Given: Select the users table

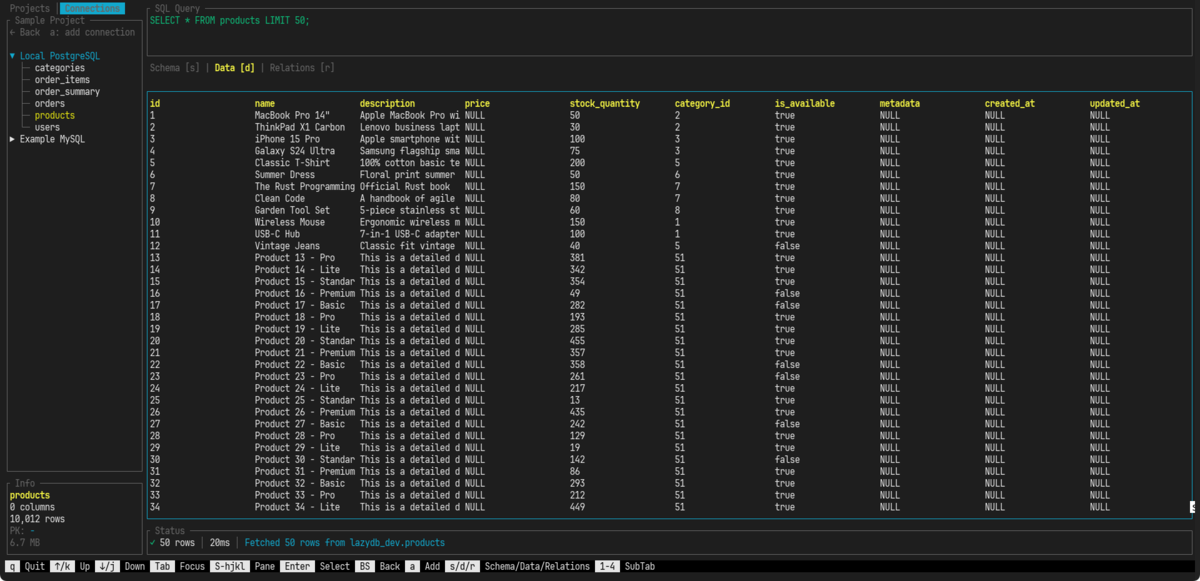Looking at the screenshot, I should pyautogui.click(x=47, y=128).
